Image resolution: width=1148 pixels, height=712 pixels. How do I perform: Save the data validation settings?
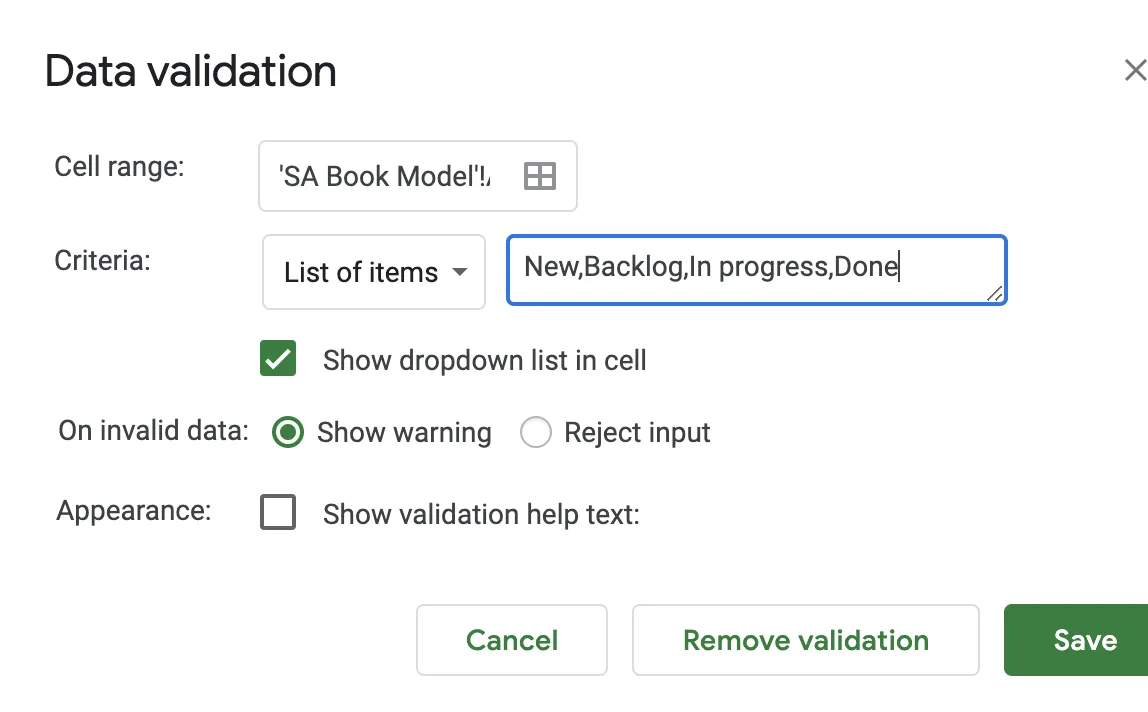1084,640
